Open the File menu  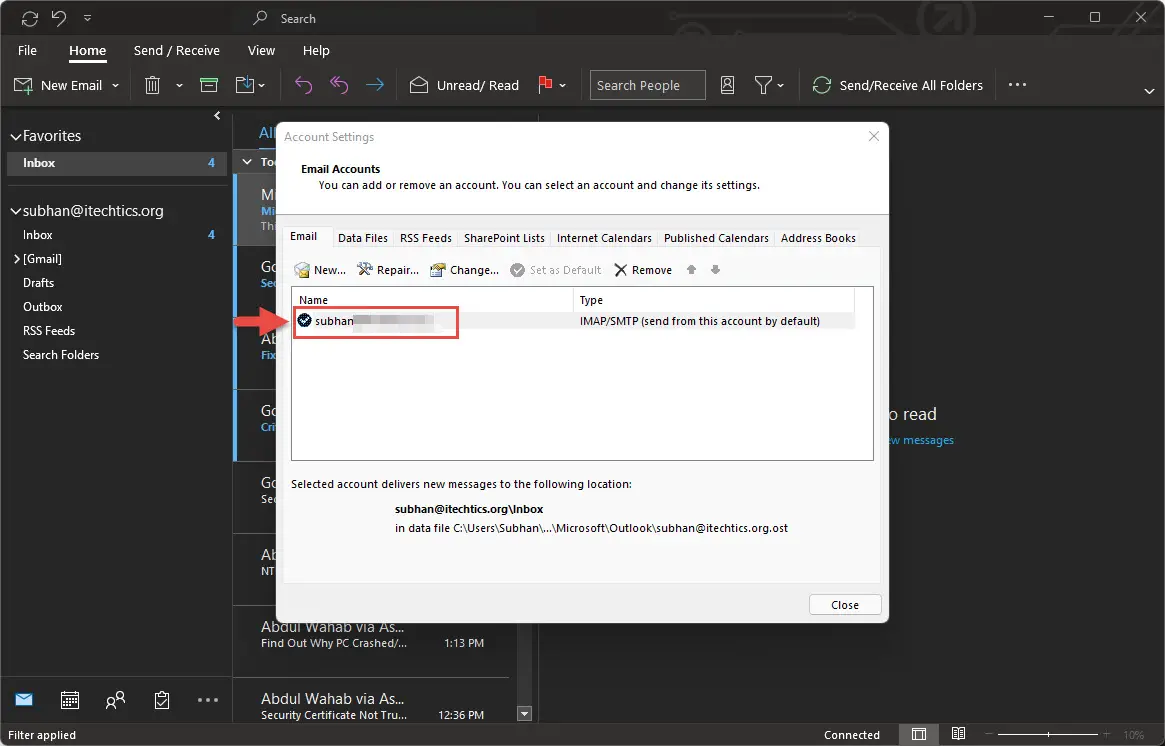(27, 51)
